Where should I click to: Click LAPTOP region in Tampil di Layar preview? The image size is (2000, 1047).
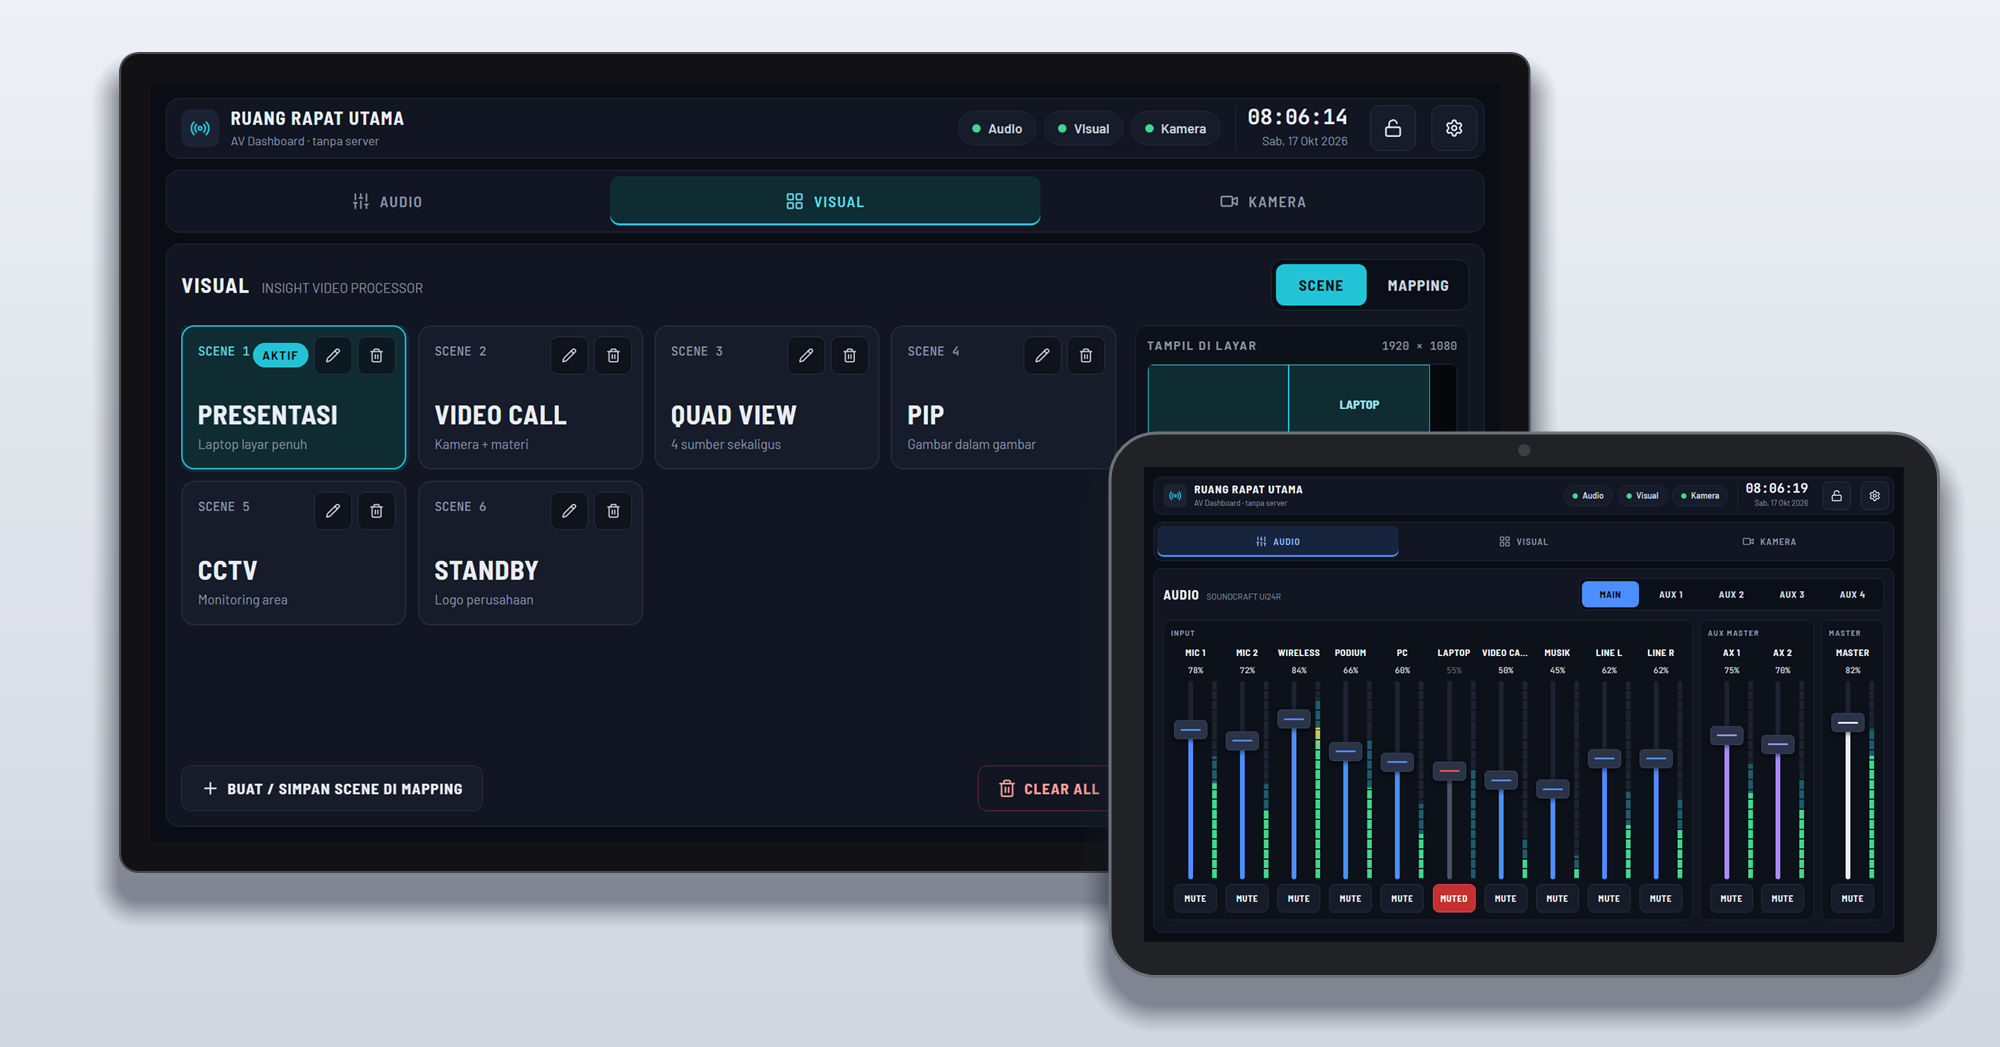tap(1359, 400)
